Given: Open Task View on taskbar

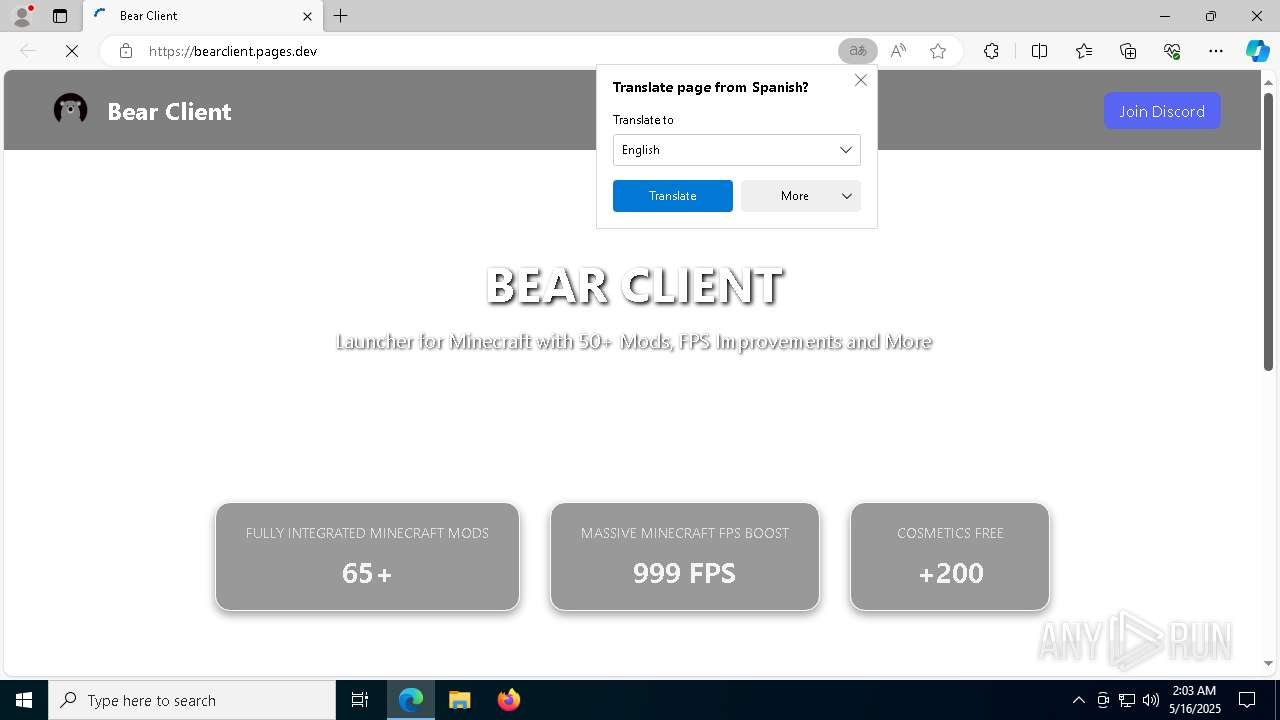Looking at the screenshot, I should [360, 700].
